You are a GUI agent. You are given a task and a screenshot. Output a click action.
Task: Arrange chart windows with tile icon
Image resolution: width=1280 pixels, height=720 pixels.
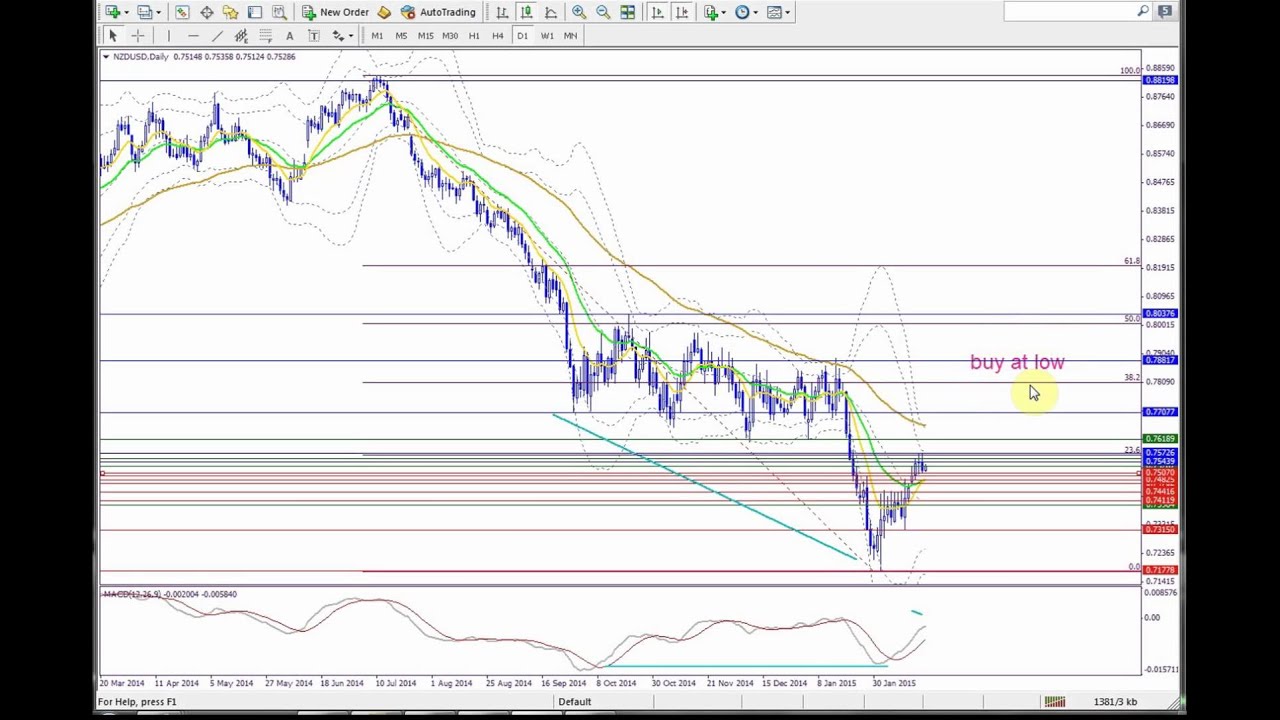[x=627, y=12]
